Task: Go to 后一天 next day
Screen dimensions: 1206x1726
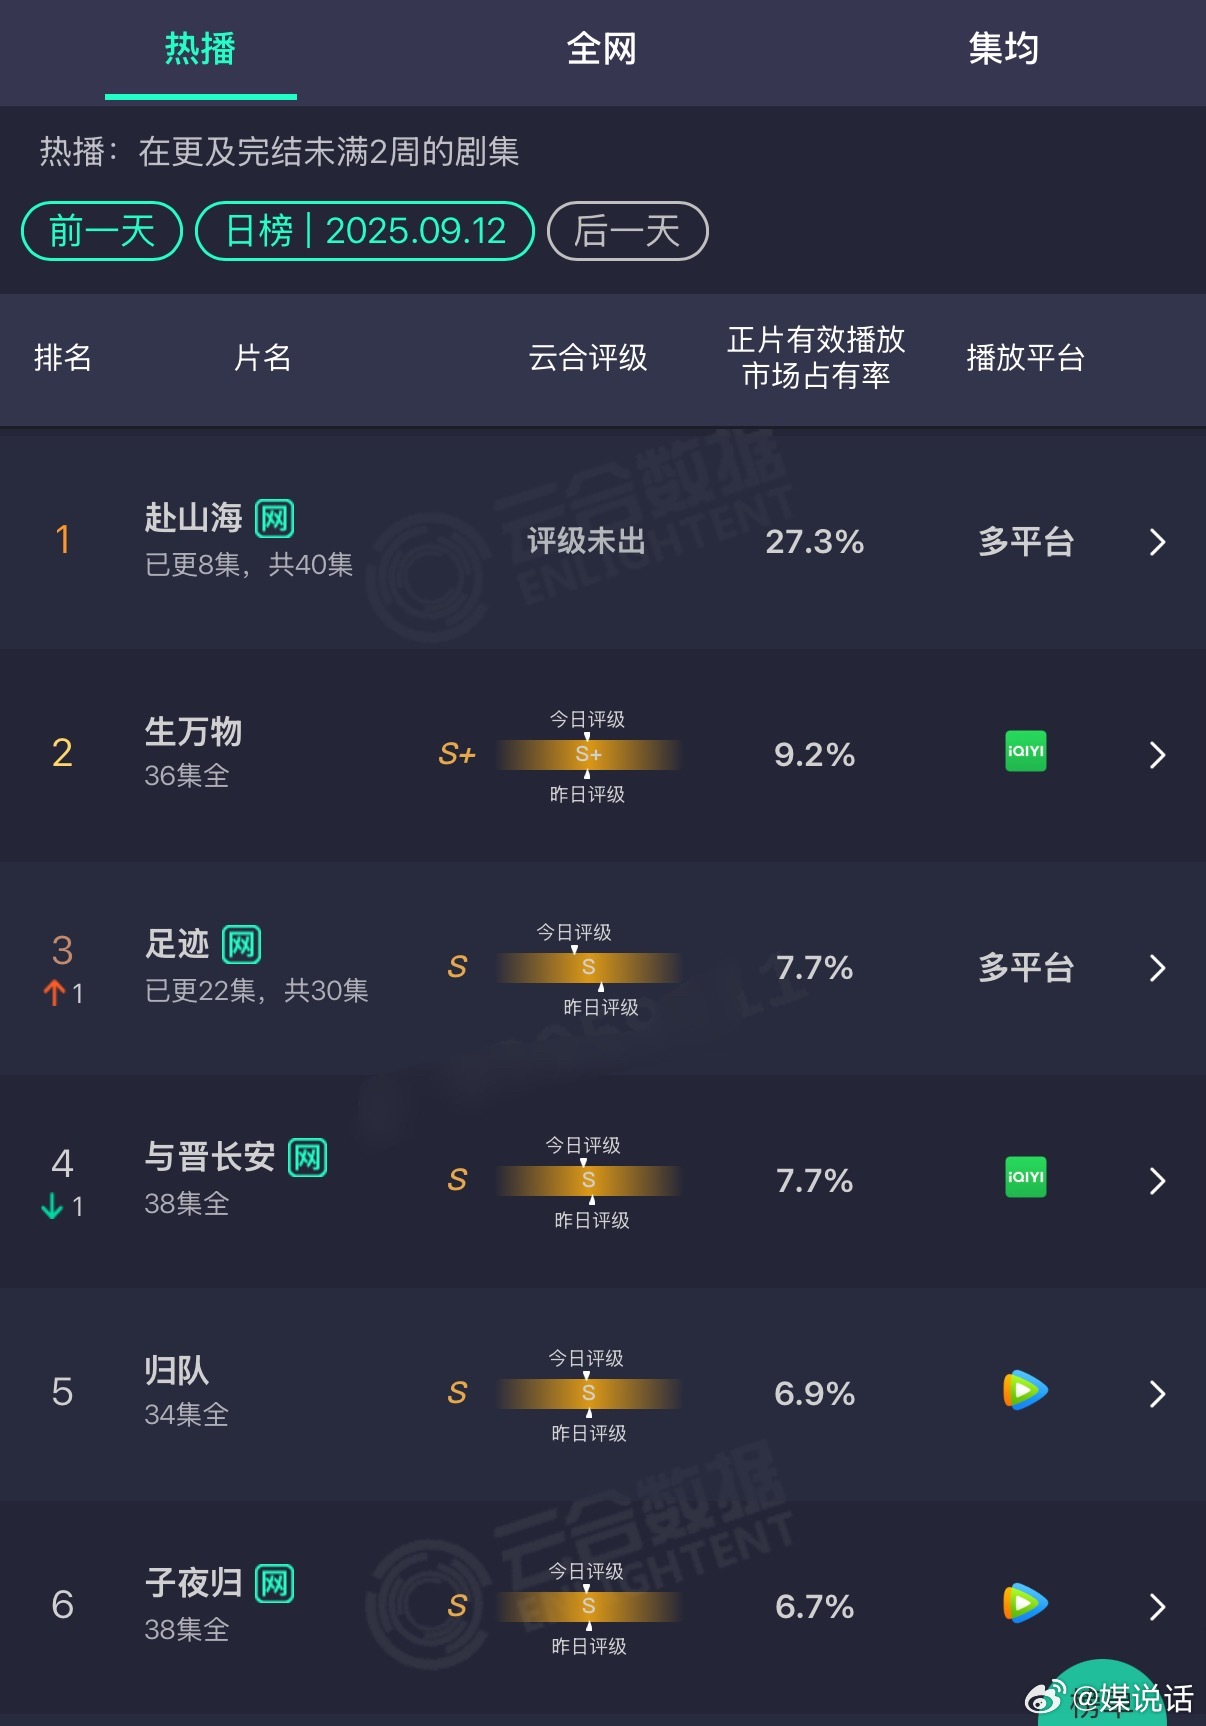Action: (x=628, y=231)
